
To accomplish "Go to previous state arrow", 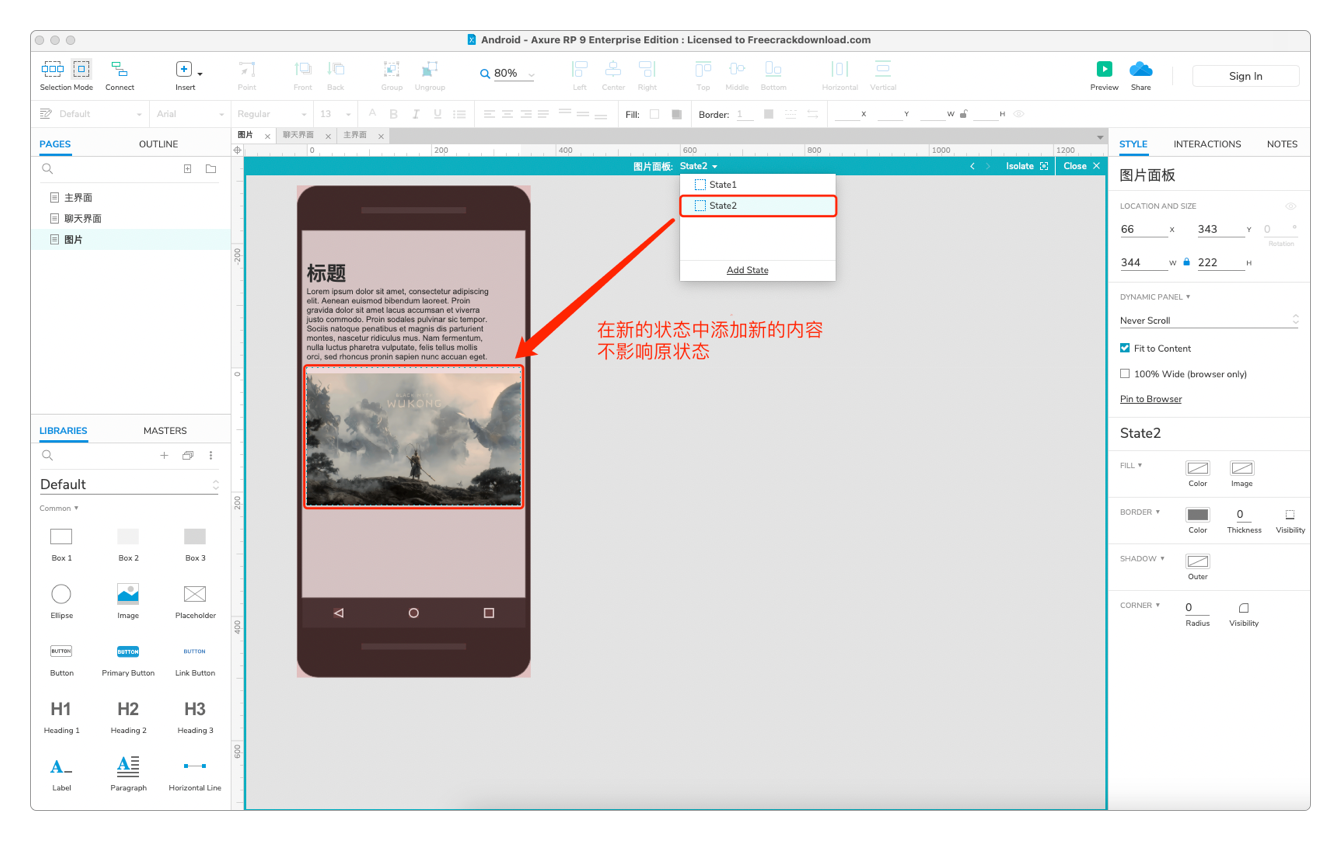I will (972, 166).
